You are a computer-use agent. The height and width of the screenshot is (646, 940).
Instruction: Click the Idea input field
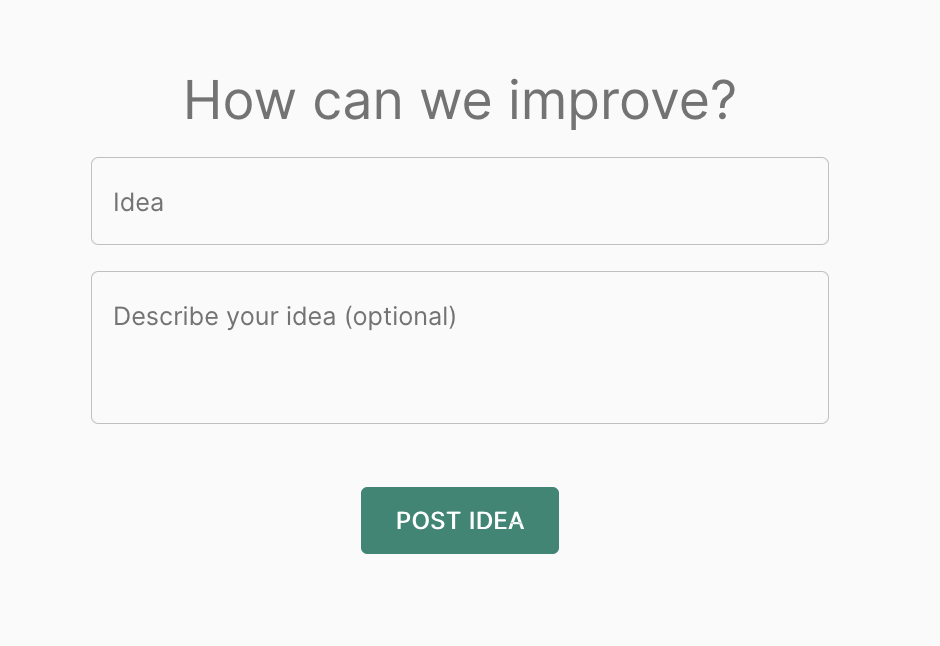coord(459,201)
